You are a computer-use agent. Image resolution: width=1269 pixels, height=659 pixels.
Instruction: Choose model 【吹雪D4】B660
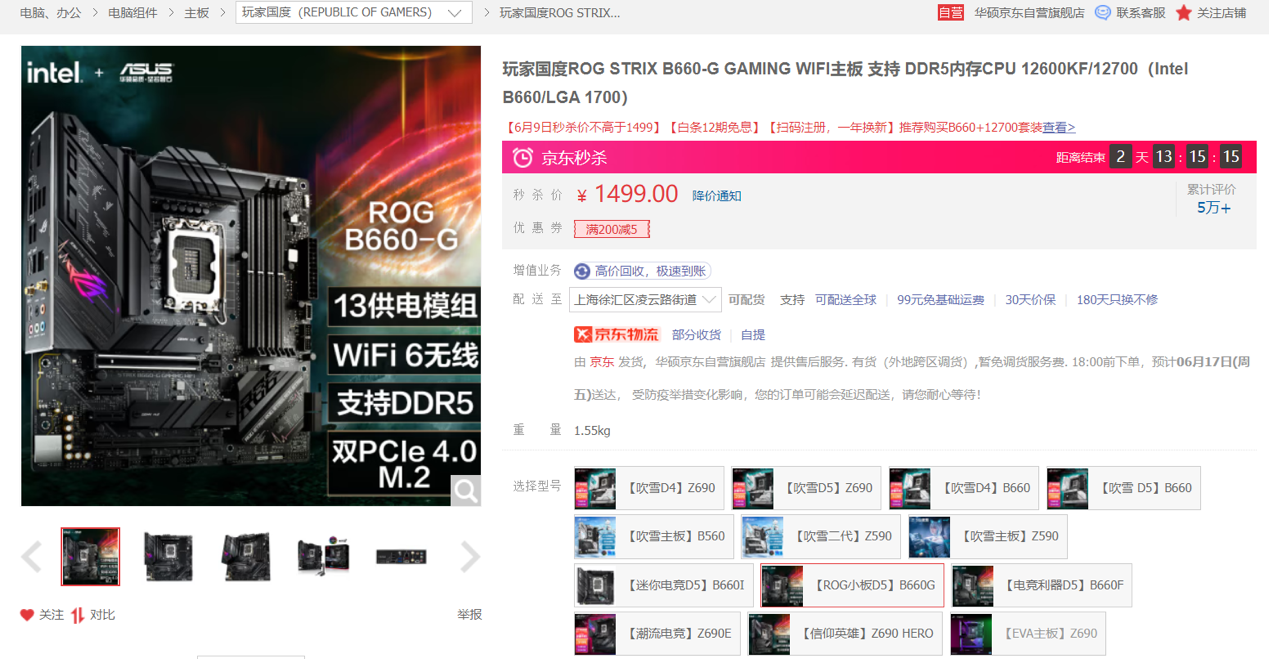tap(964, 488)
